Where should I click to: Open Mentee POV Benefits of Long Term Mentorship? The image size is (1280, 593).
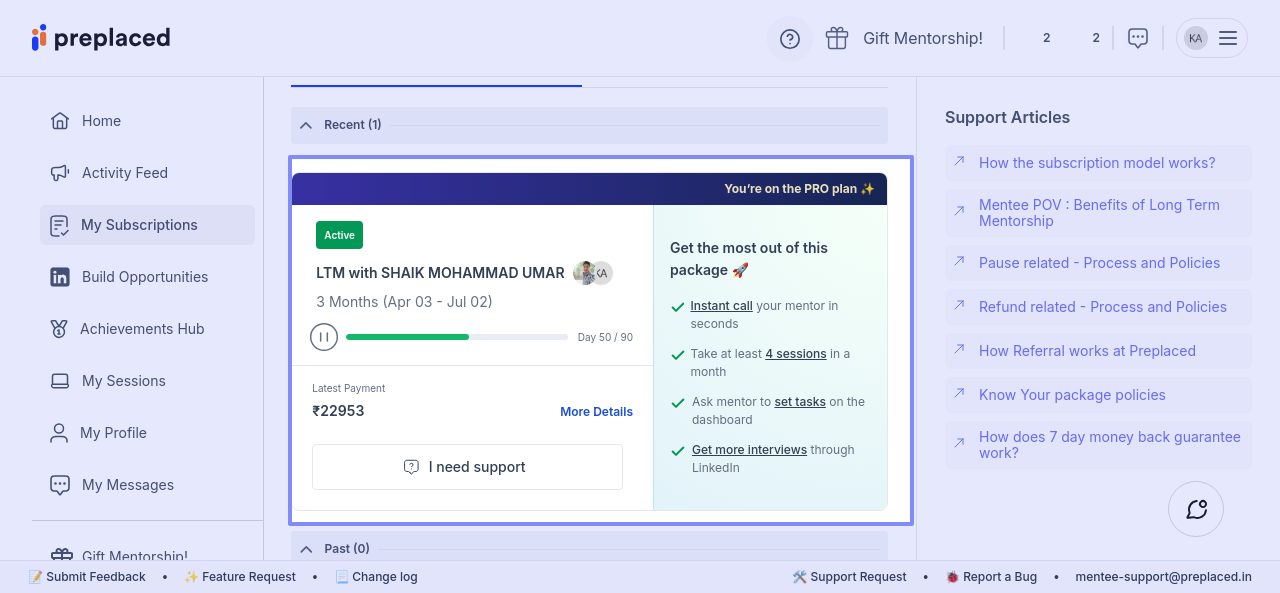(1098, 213)
